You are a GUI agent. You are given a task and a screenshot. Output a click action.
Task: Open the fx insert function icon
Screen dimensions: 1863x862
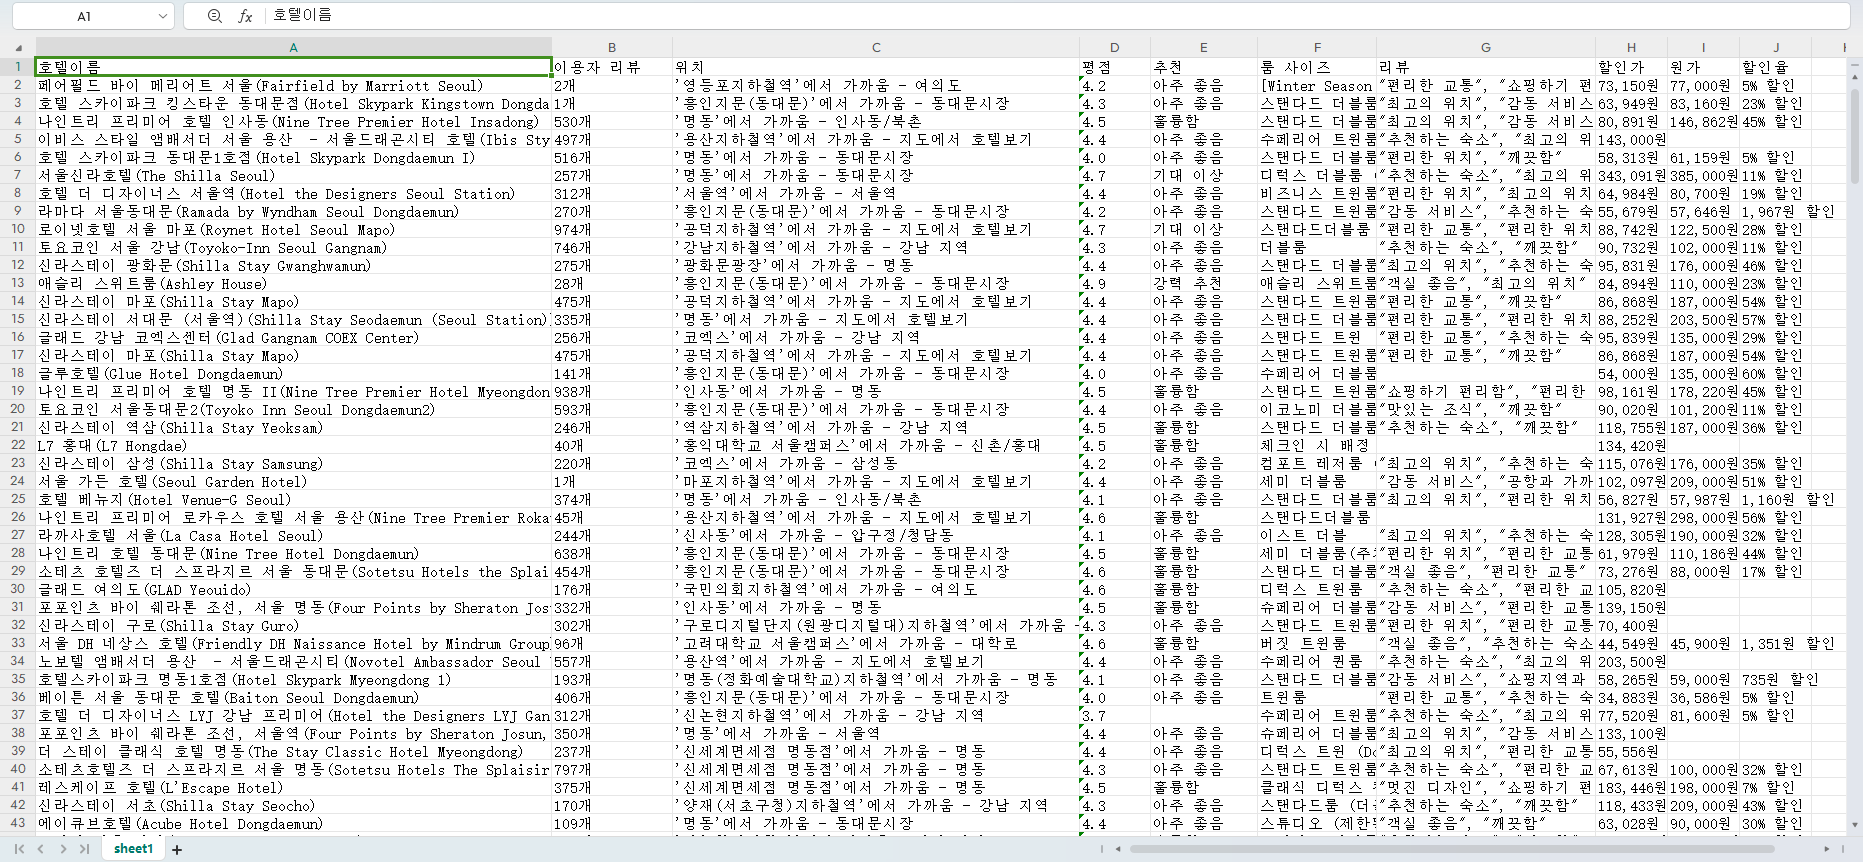[x=245, y=16]
